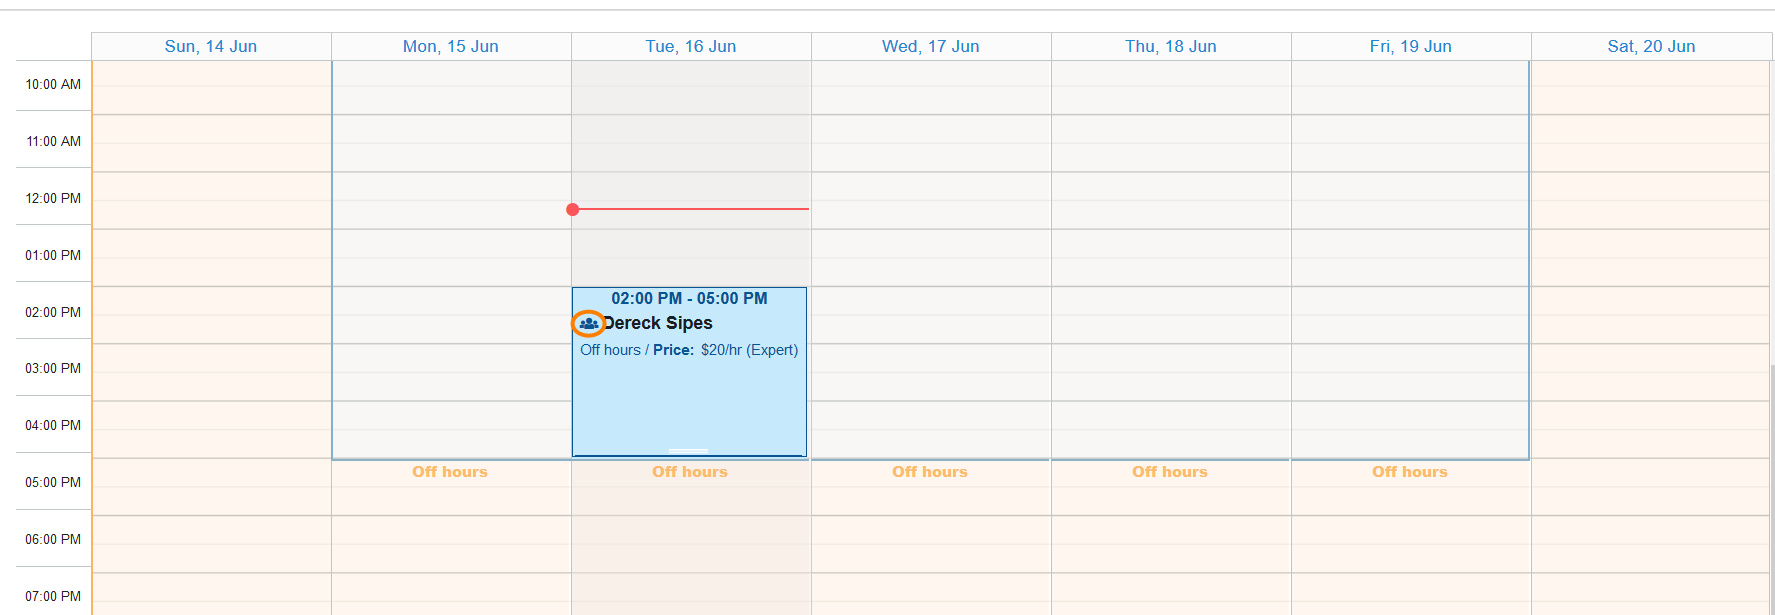Click the group icon beside Dereck Sipes
The height and width of the screenshot is (615, 1775).
tap(589, 323)
